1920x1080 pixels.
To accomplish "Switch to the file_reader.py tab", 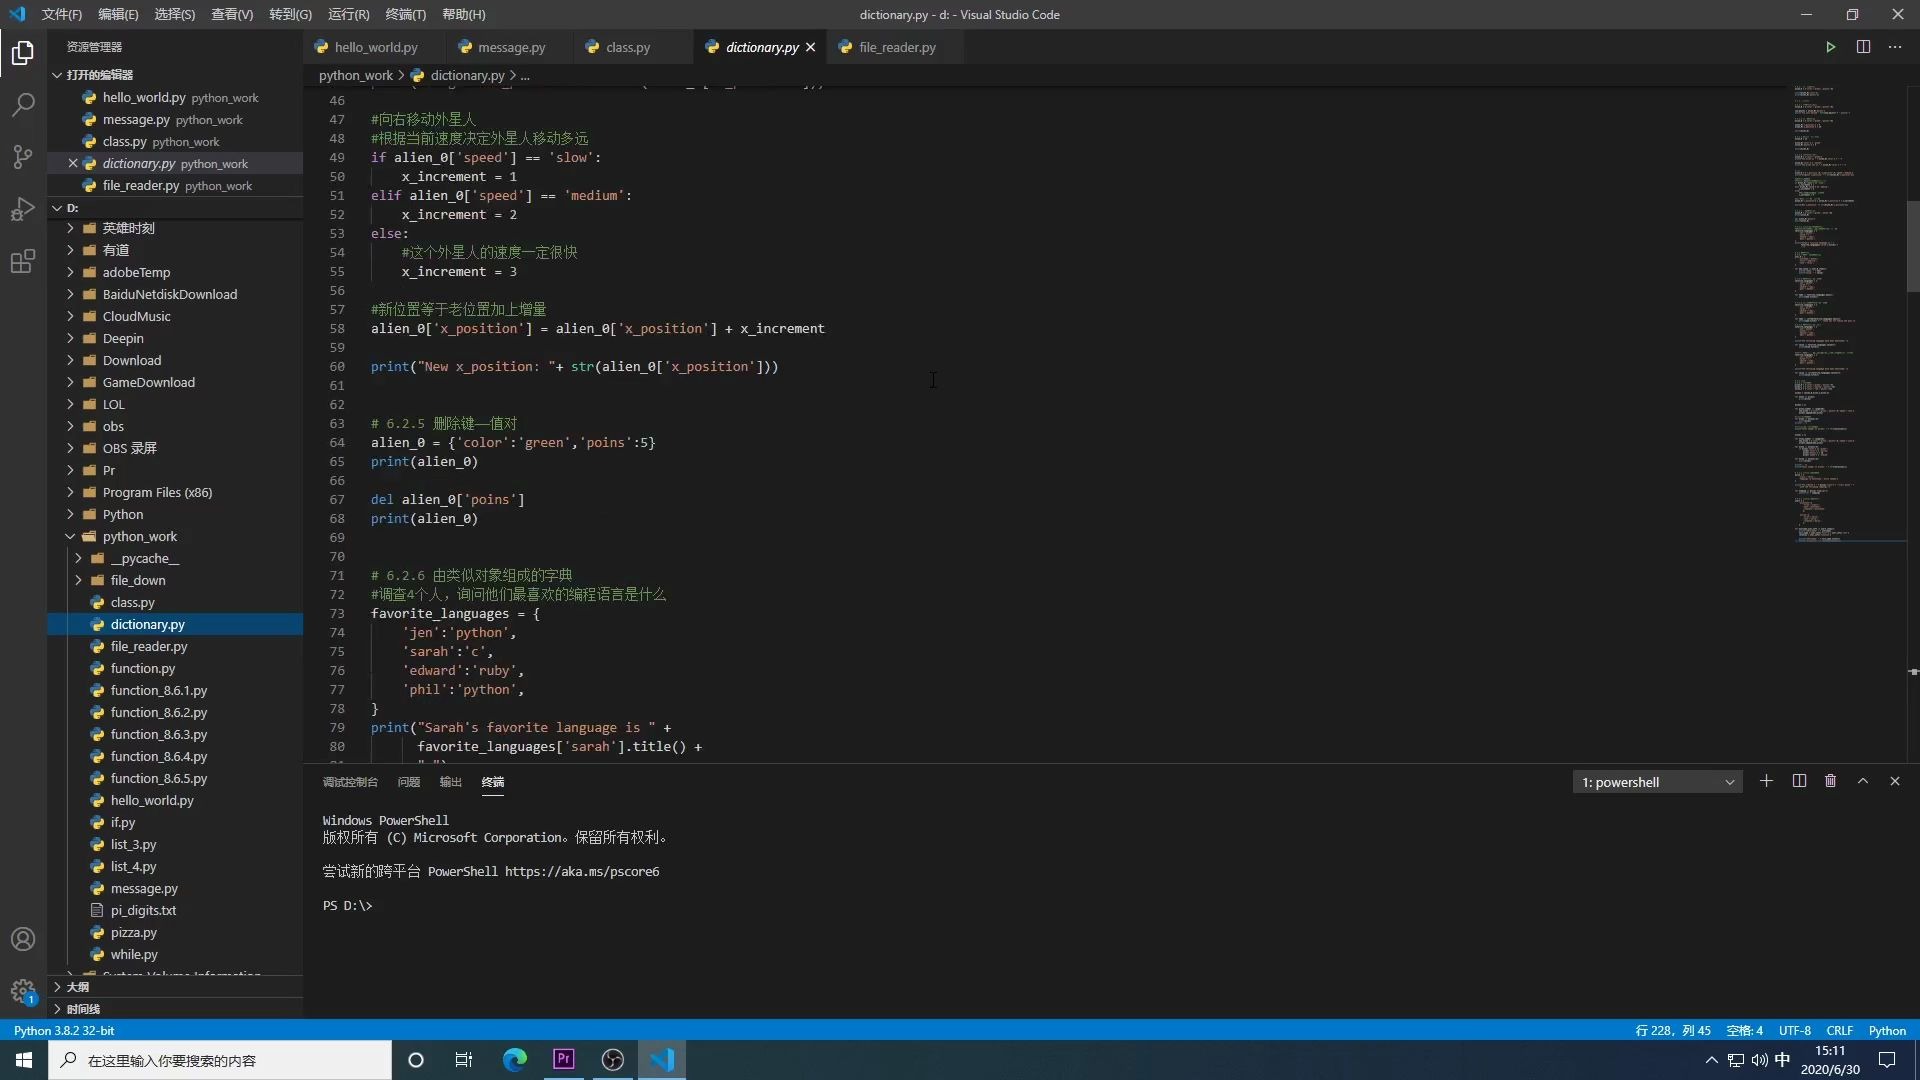I will tap(896, 47).
